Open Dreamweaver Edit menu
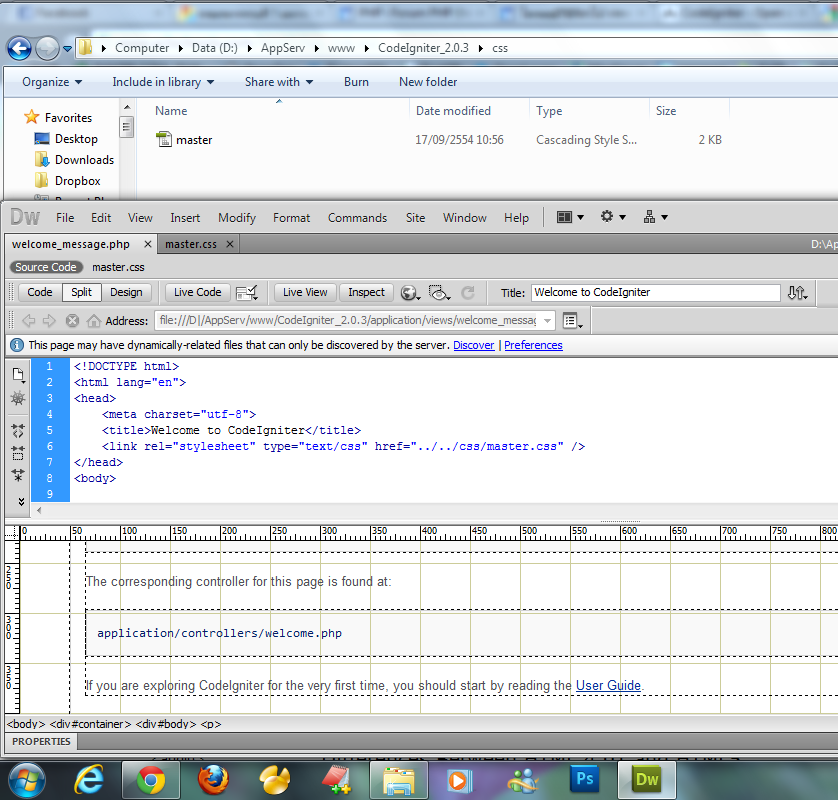Screen dimensions: 838x800 101,218
